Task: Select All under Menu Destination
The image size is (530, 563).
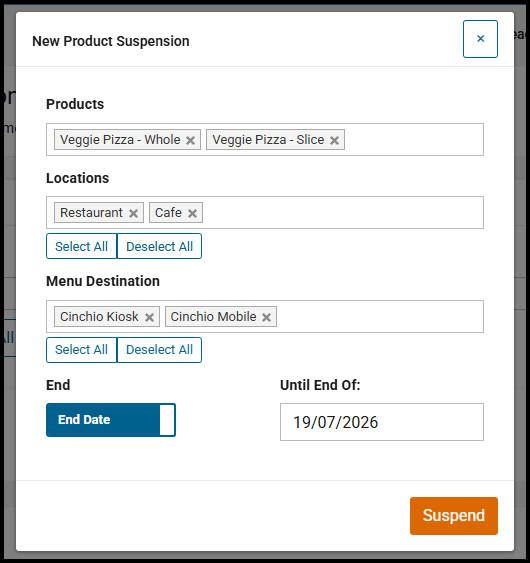Action: point(81,350)
